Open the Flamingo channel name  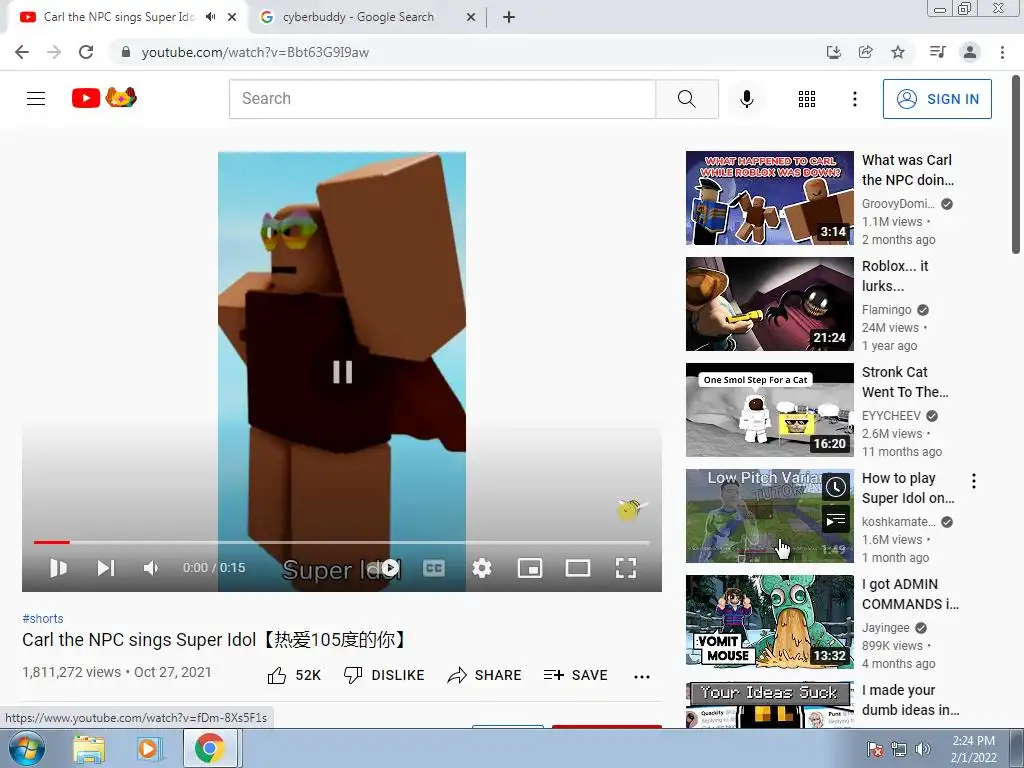[886, 310]
